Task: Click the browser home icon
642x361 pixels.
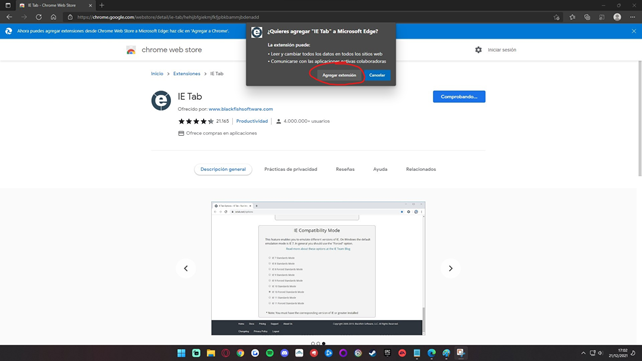Action: coord(53,17)
